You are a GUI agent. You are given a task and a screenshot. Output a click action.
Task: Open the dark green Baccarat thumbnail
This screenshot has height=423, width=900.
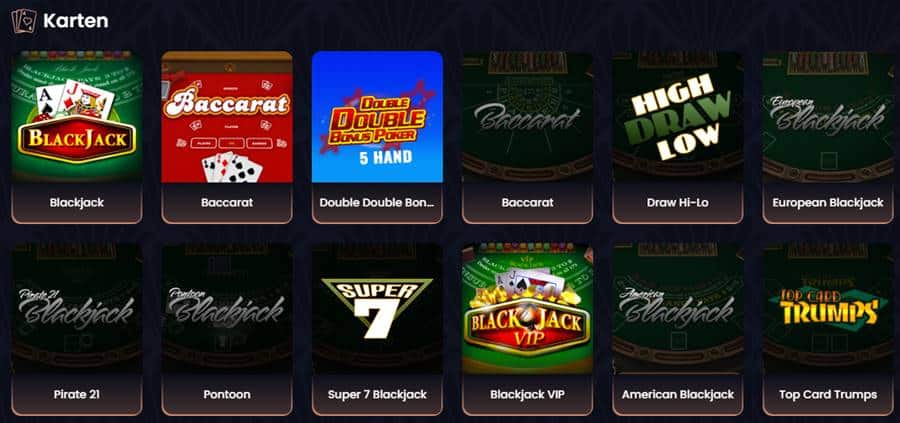point(528,117)
